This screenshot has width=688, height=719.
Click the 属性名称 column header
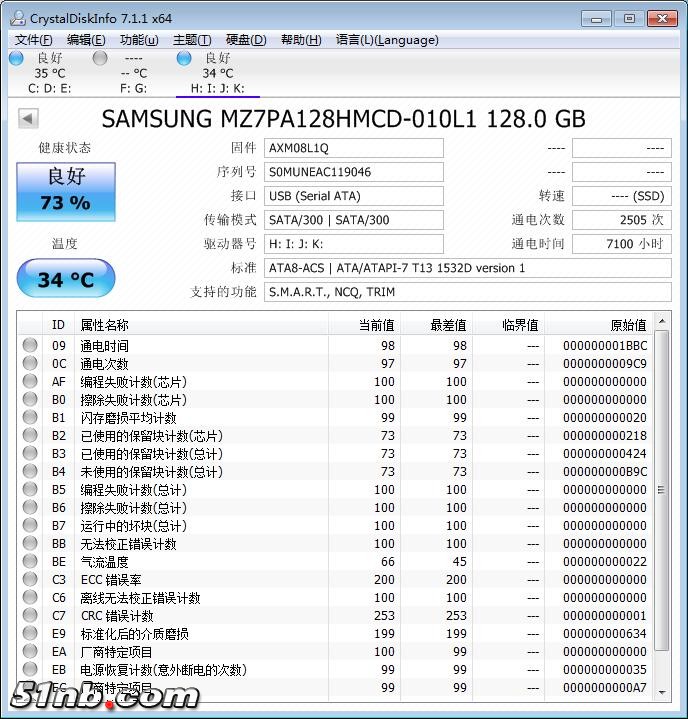(105, 325)
